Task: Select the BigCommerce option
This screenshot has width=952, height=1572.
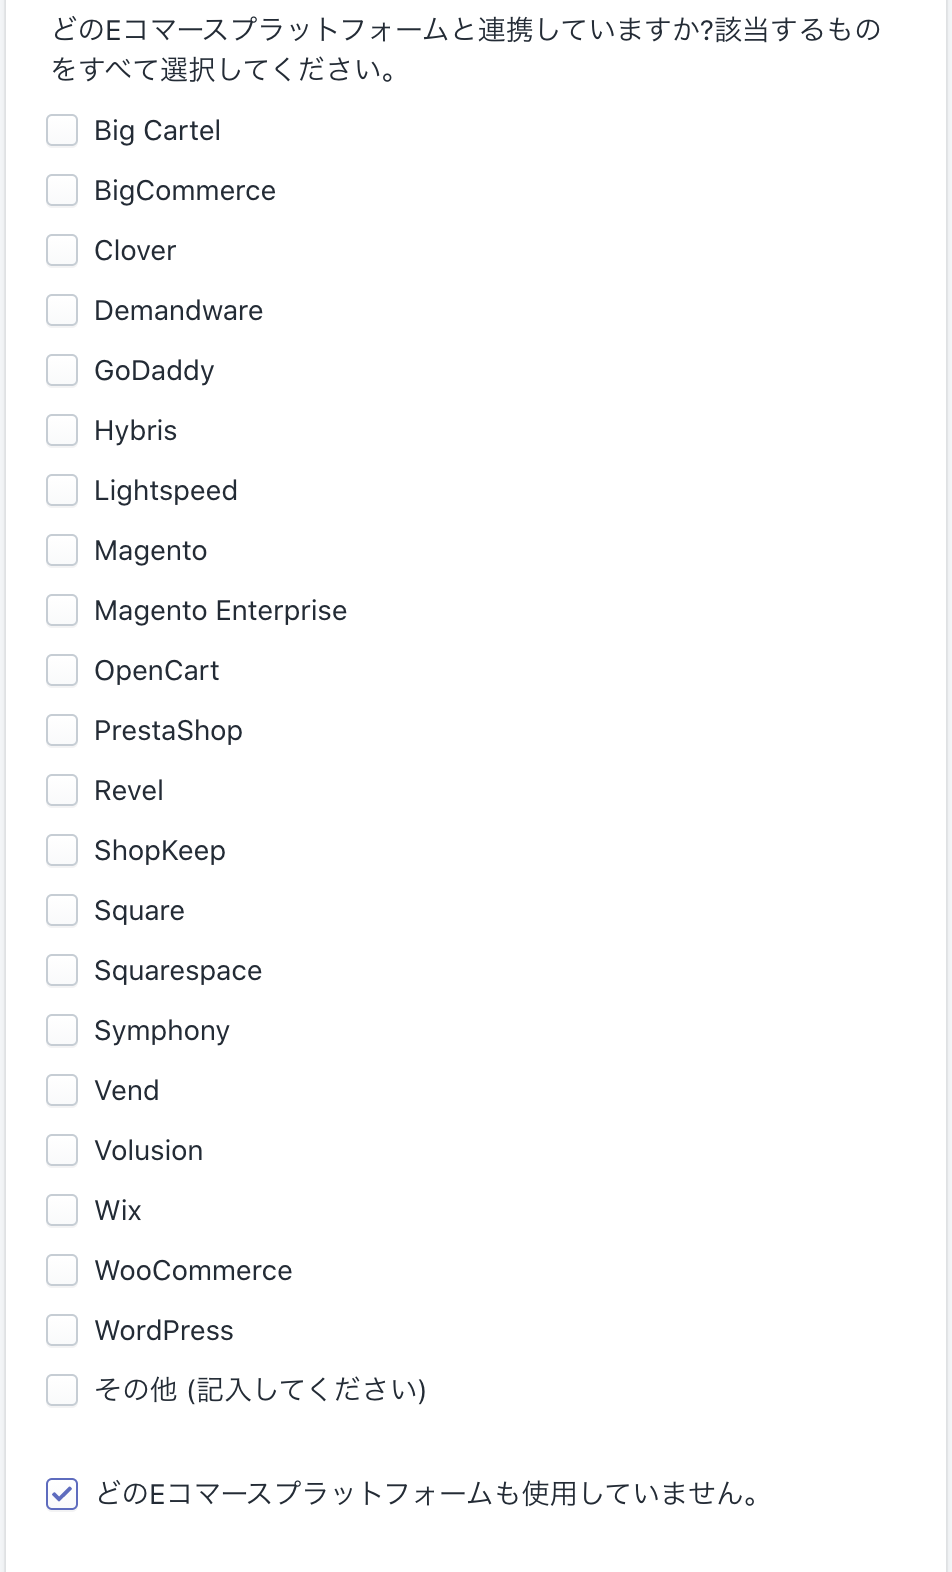Action: click(62, 191)
